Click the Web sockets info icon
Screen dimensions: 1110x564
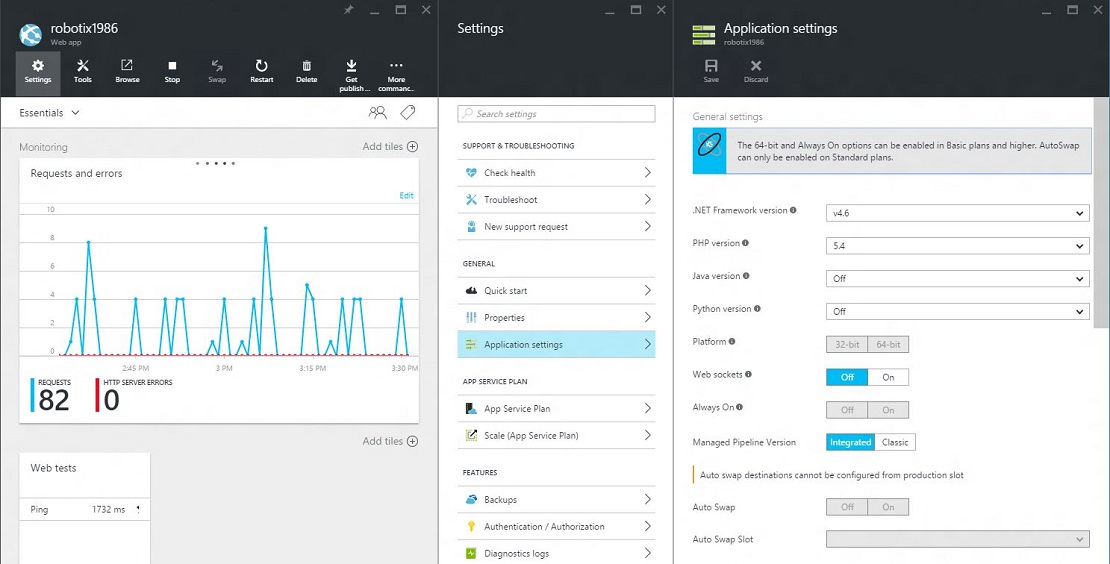(748, 374)
